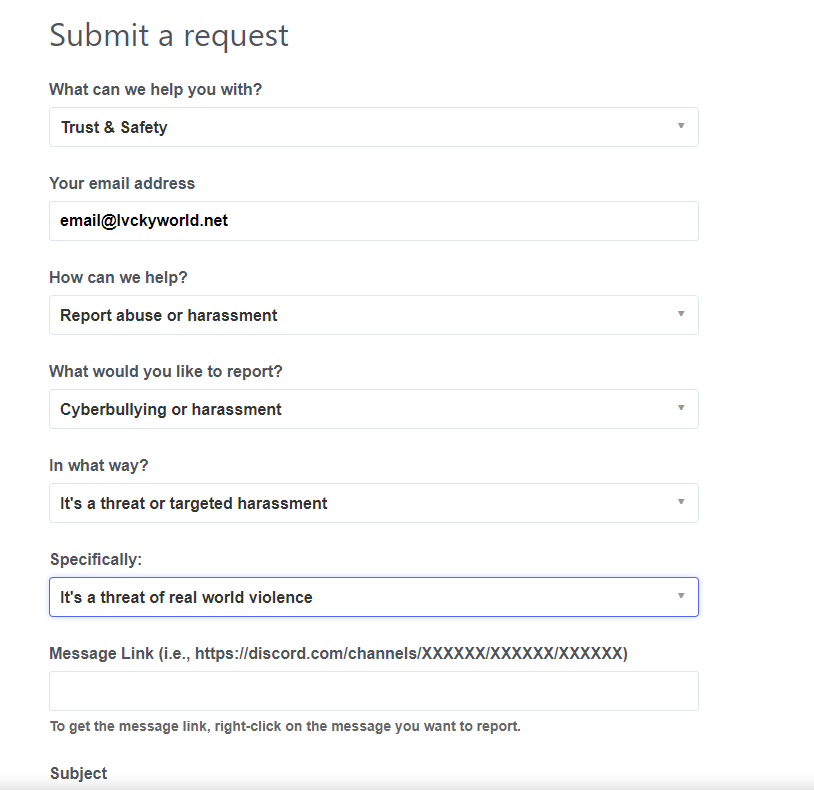
Task: Click the arrow on real world violence field
Action: click(x=681, y=596)
